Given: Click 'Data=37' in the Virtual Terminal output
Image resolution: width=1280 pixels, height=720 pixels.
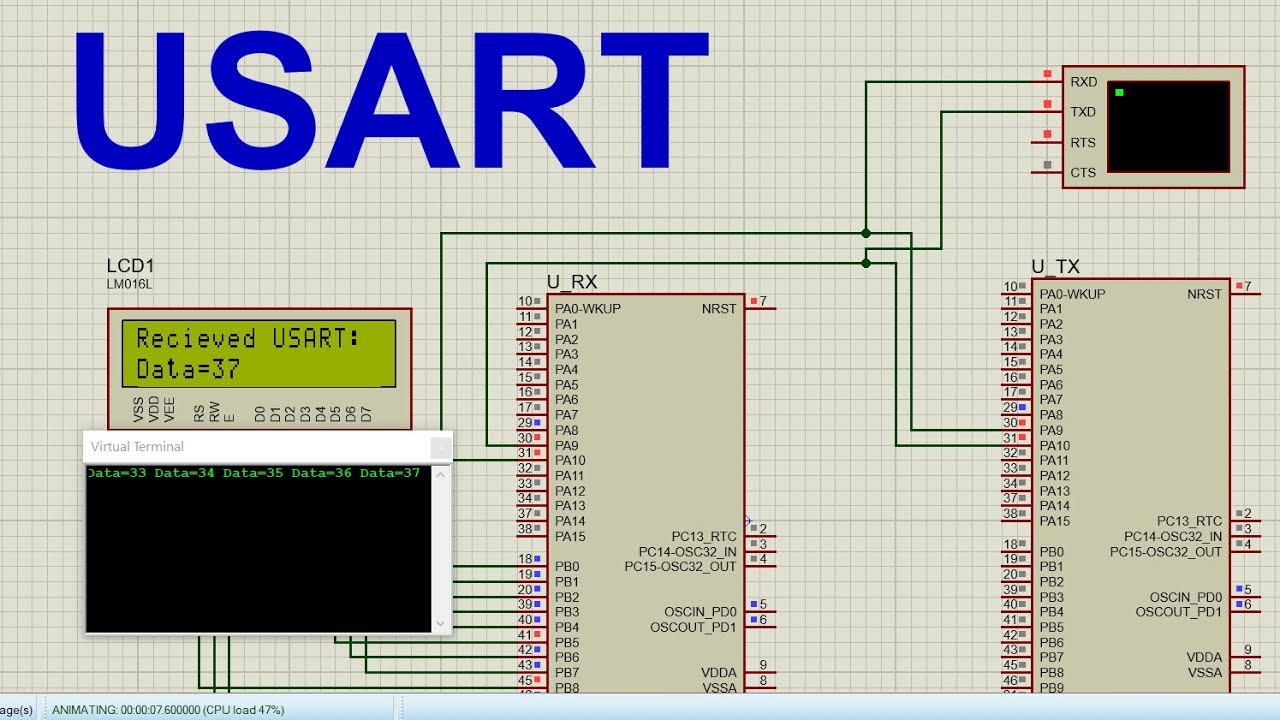Looking at the screenshot, I should click(x=390, y=473).
